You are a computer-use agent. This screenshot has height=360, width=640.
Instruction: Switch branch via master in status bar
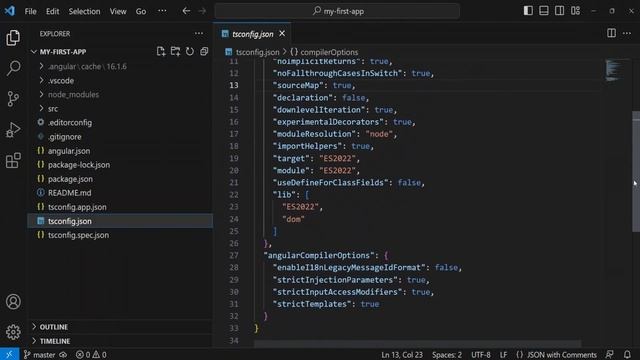point(40,355)
